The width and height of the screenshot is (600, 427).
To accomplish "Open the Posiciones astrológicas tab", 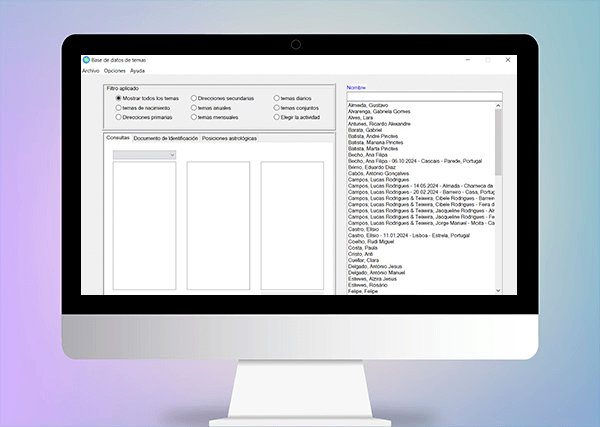I will (229, 138).
